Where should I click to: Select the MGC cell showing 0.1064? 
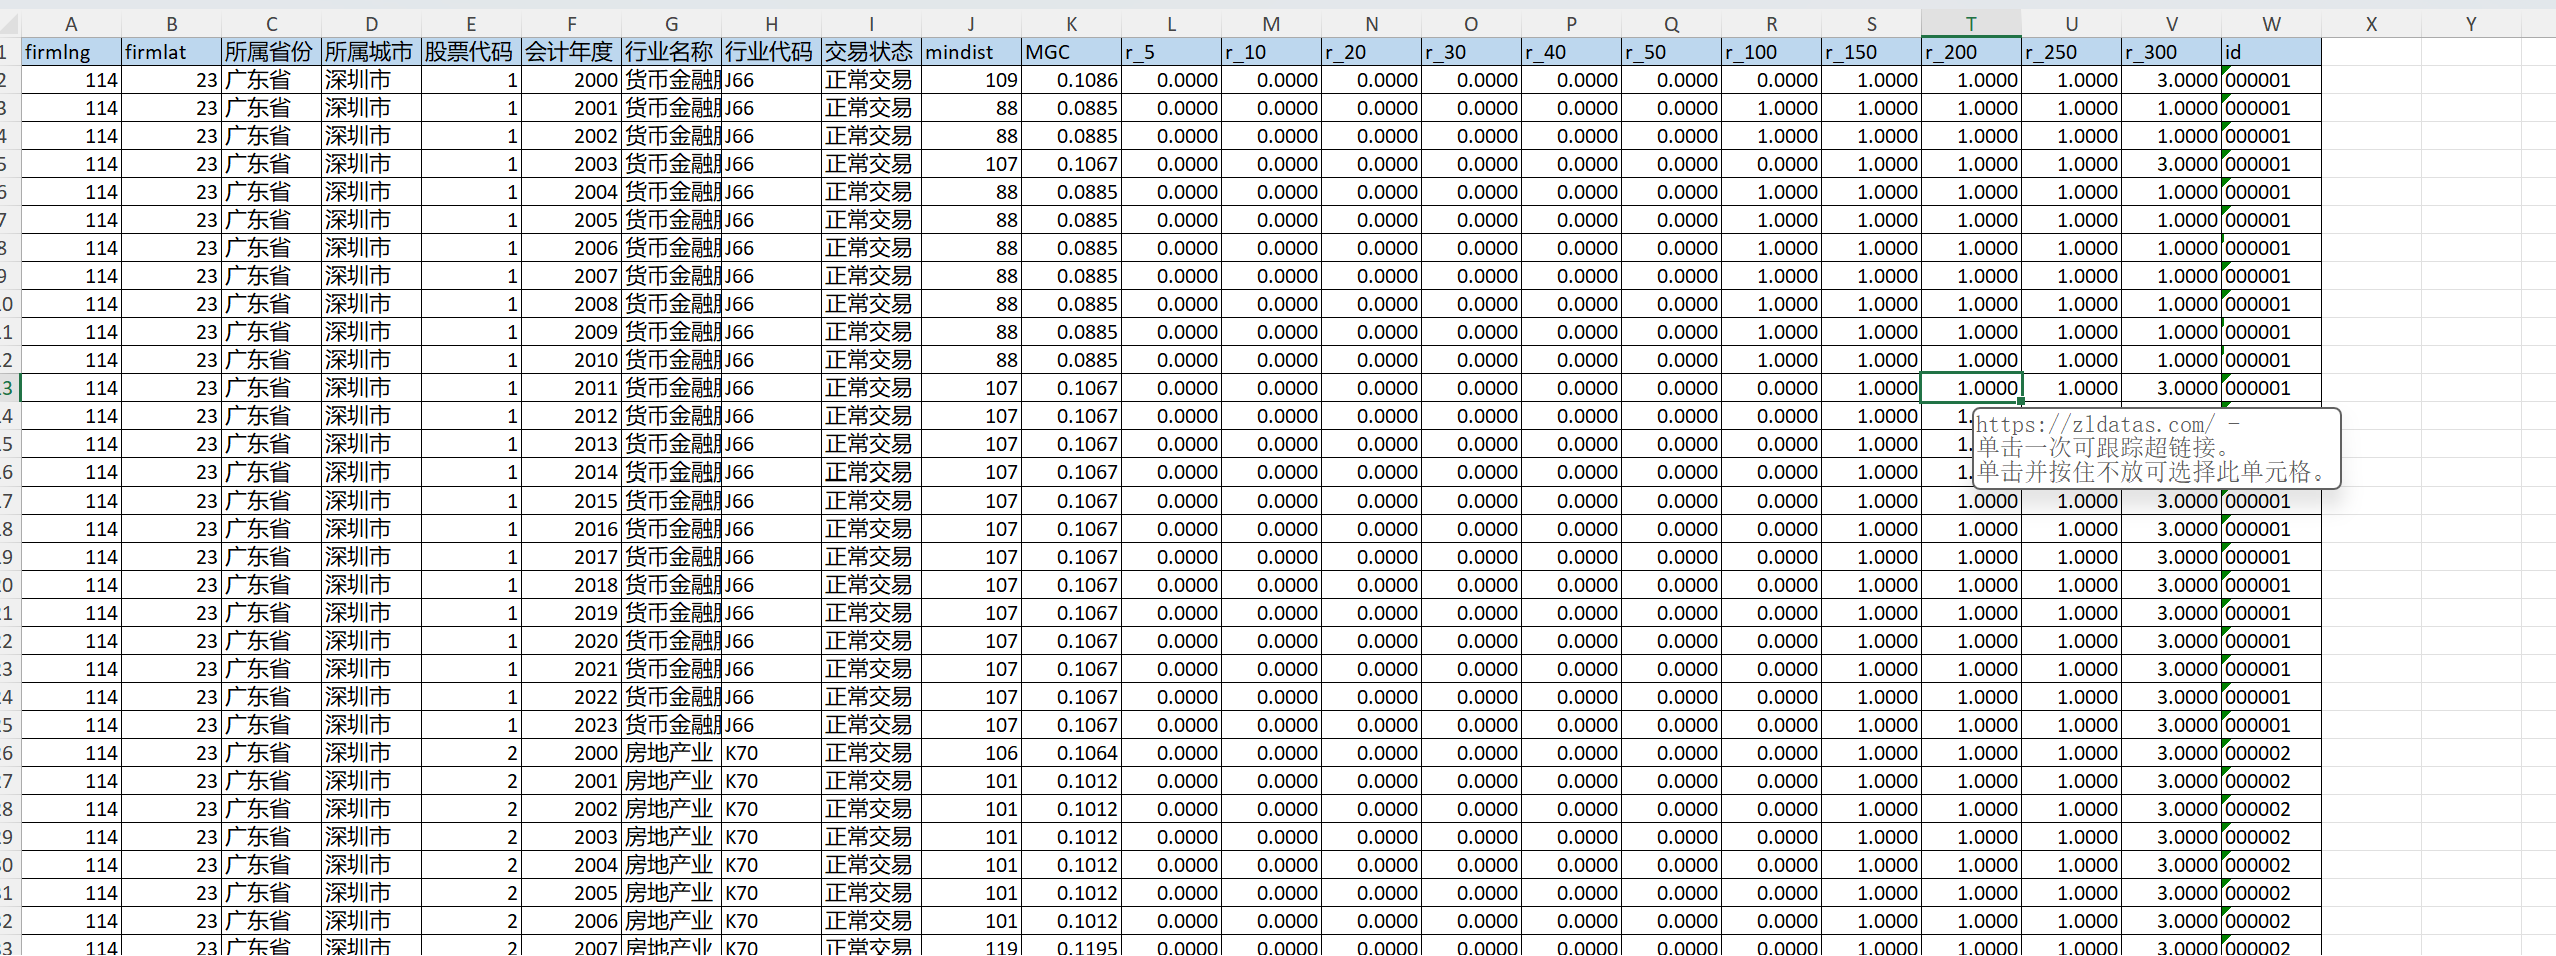(1071, 753)
